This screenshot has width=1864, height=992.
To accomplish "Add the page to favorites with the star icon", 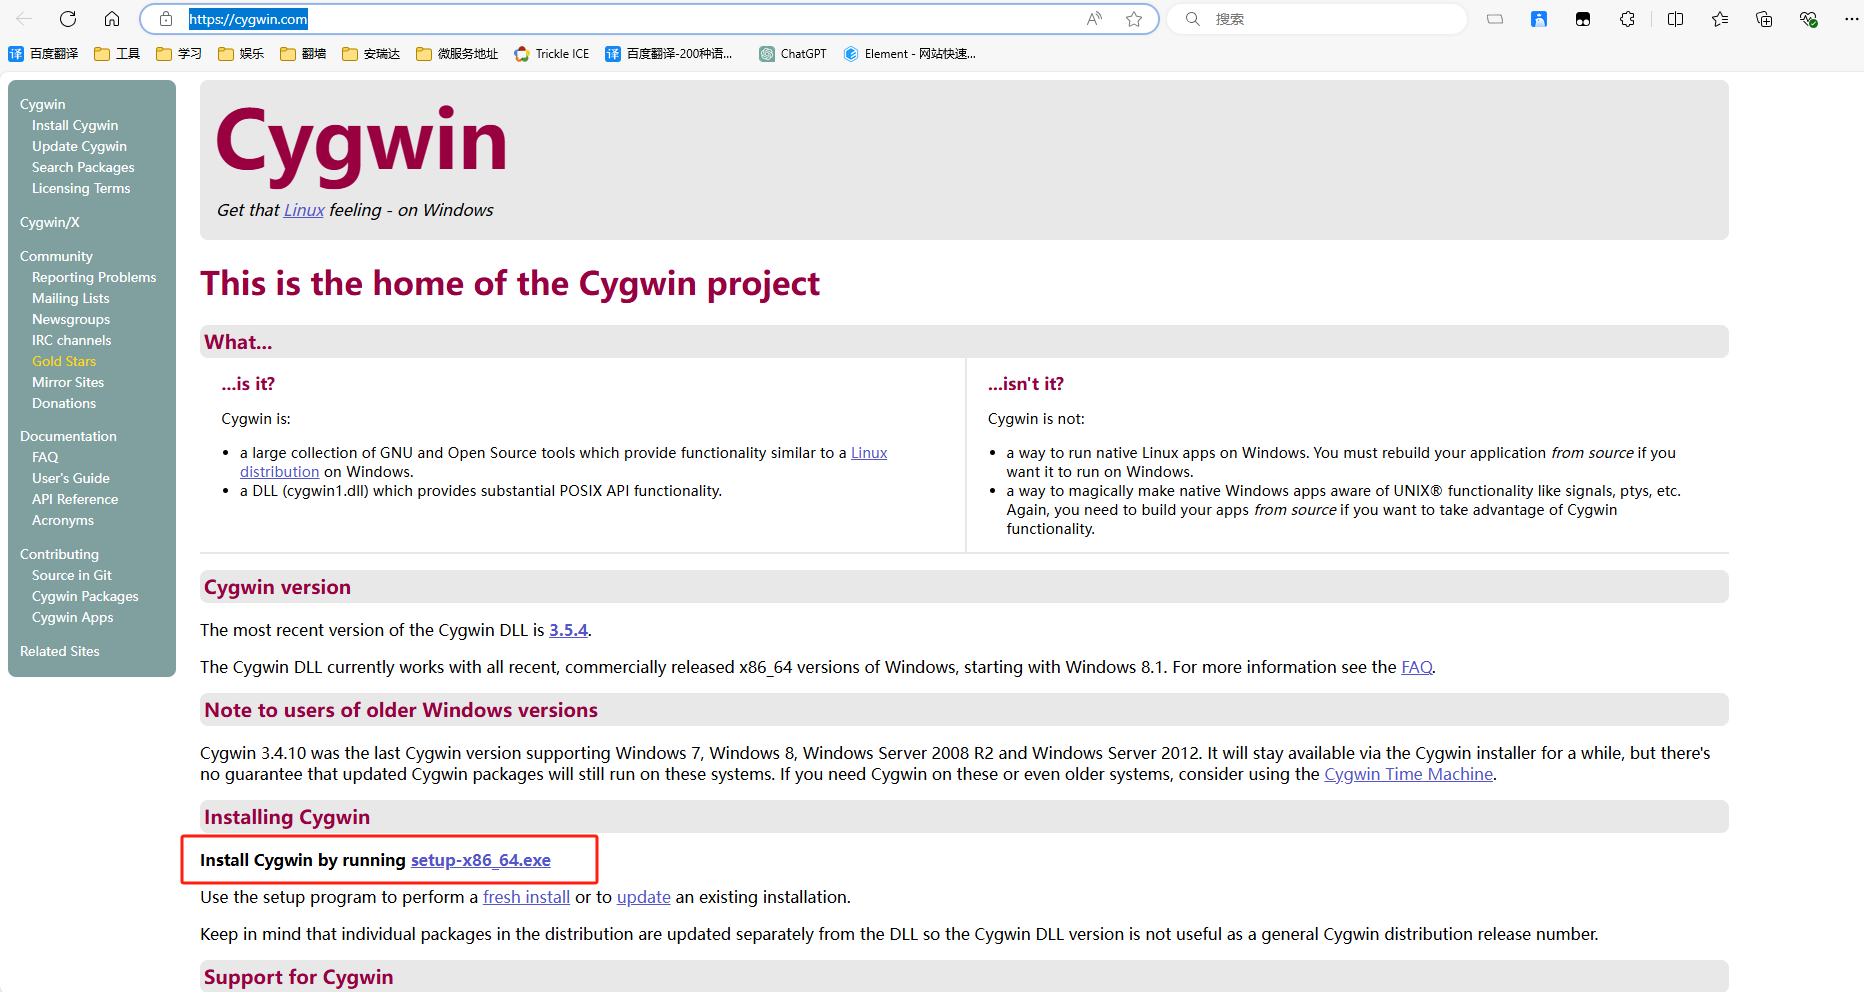I will point(1134,19).
